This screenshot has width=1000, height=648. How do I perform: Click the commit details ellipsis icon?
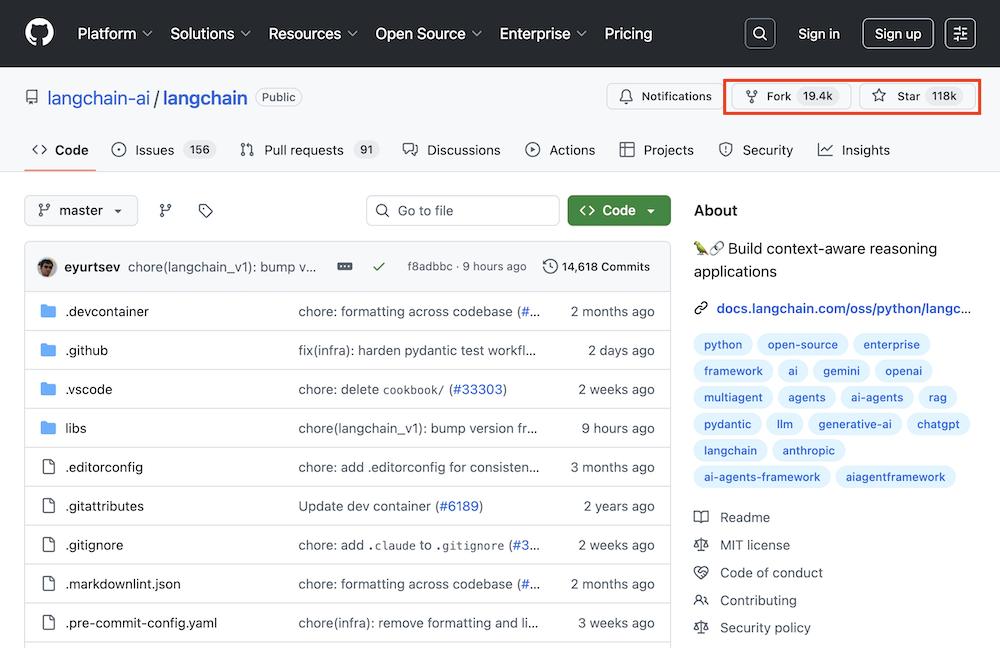click(x=345, y=267)
